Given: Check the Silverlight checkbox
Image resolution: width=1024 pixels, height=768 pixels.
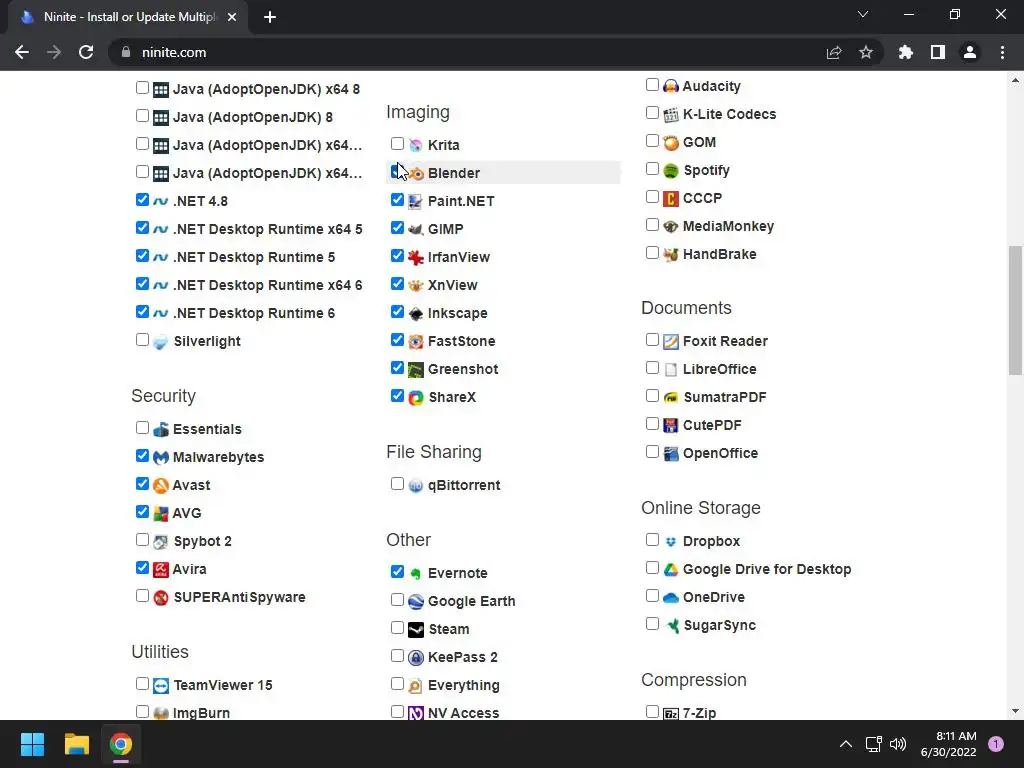Looking at the screenshot, I should pos(142,340).
